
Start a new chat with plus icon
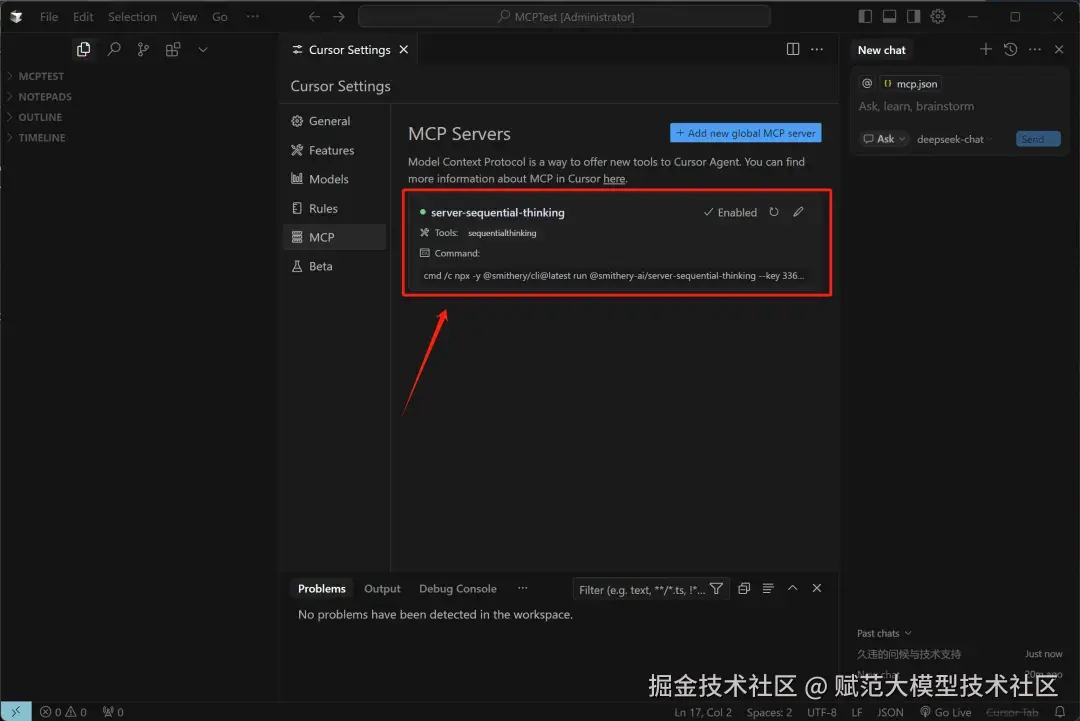pos(986,49)
